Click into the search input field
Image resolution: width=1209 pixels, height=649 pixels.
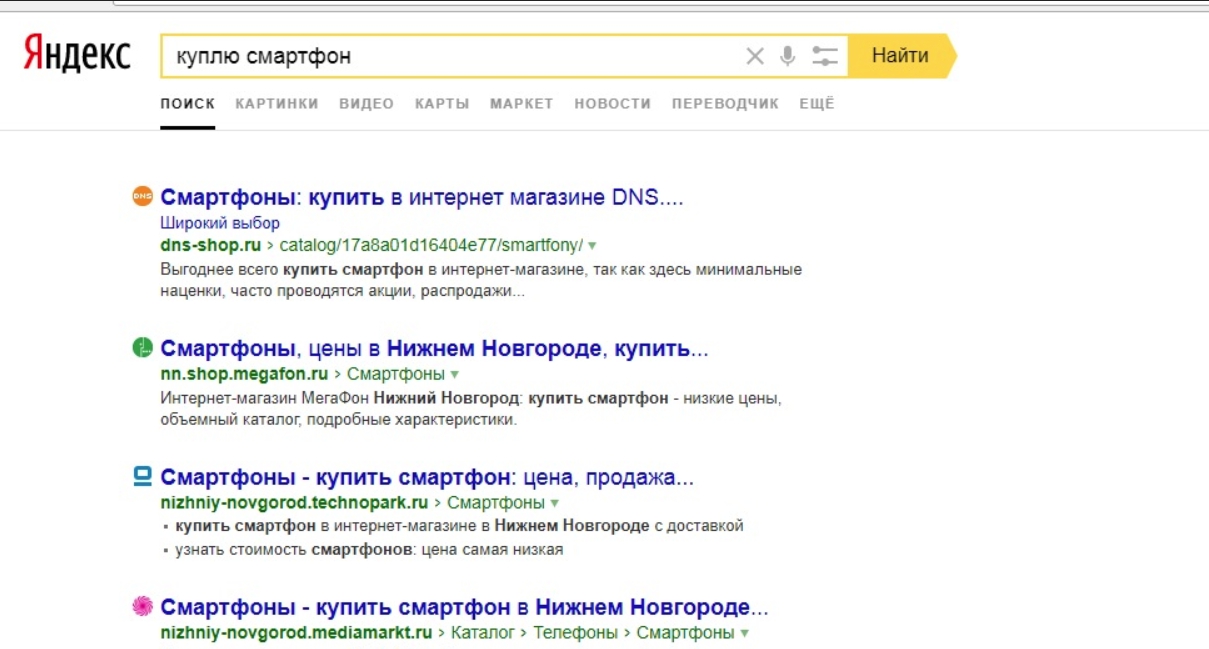[x=450, y=56]
